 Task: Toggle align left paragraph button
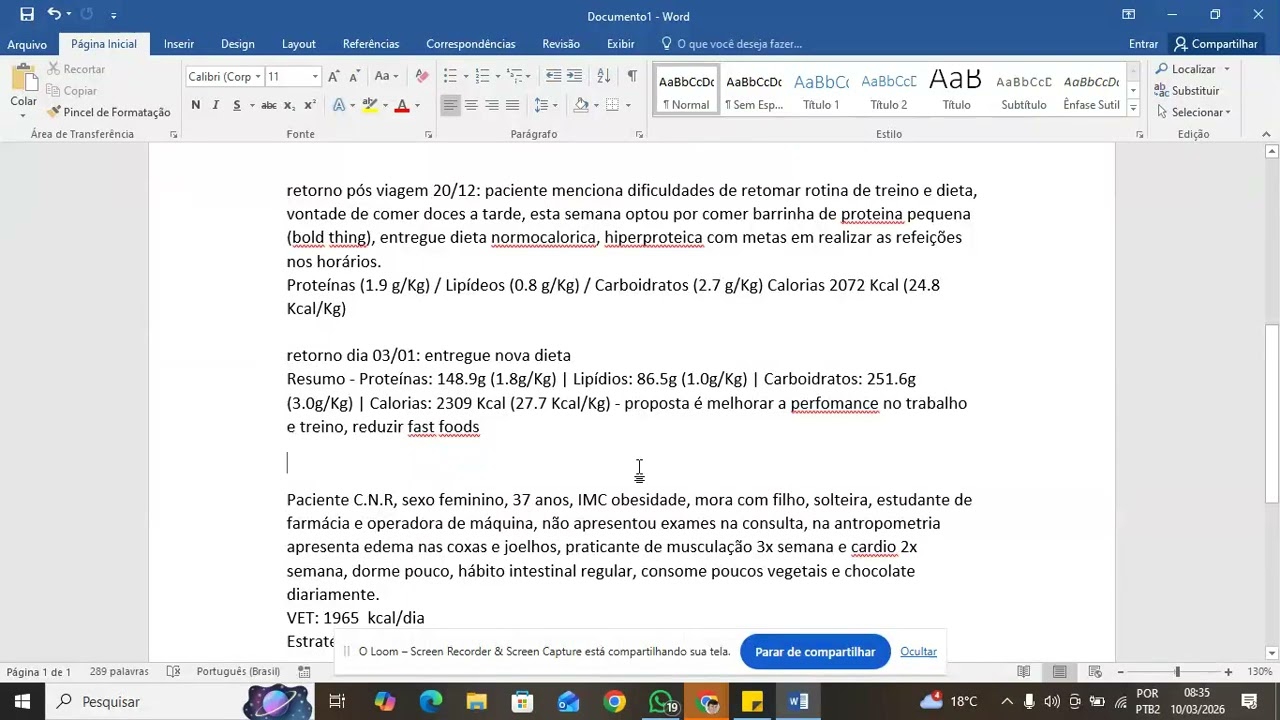(x=451, y=105)
